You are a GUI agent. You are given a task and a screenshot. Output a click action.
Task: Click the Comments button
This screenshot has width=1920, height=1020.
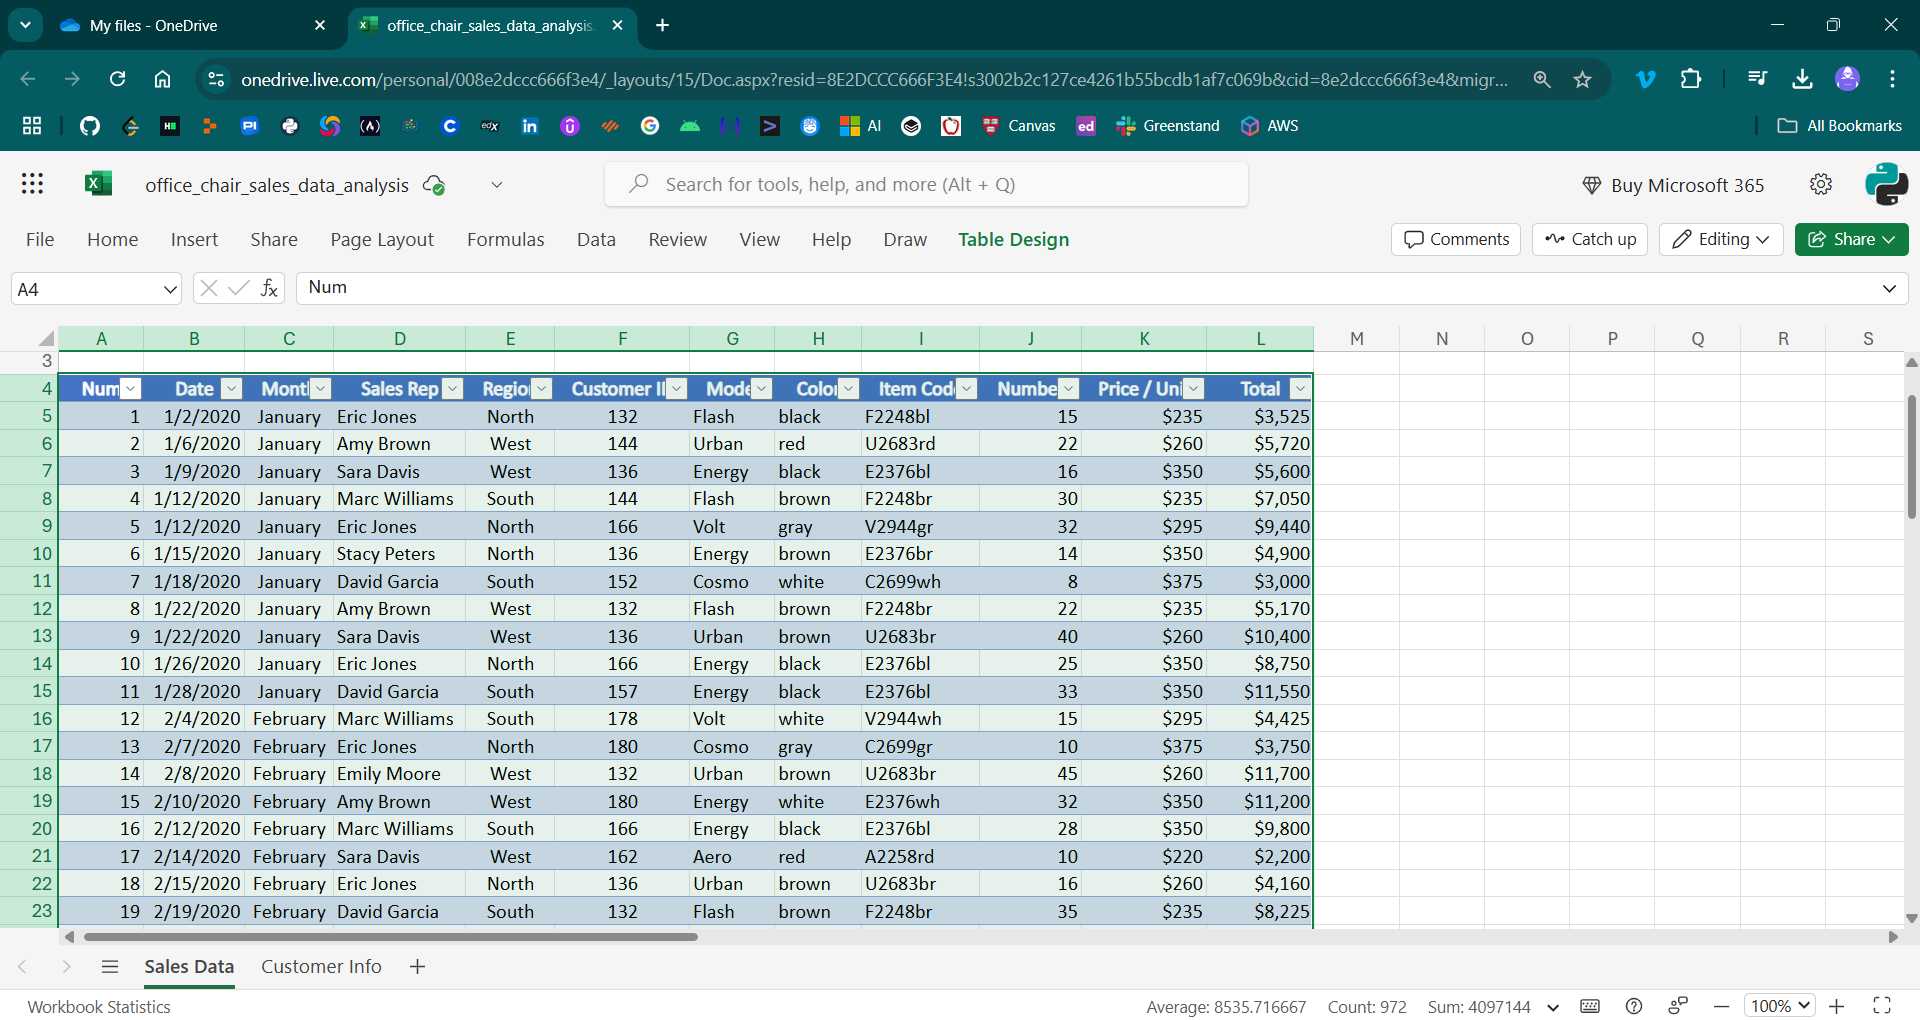[1456, 240]
